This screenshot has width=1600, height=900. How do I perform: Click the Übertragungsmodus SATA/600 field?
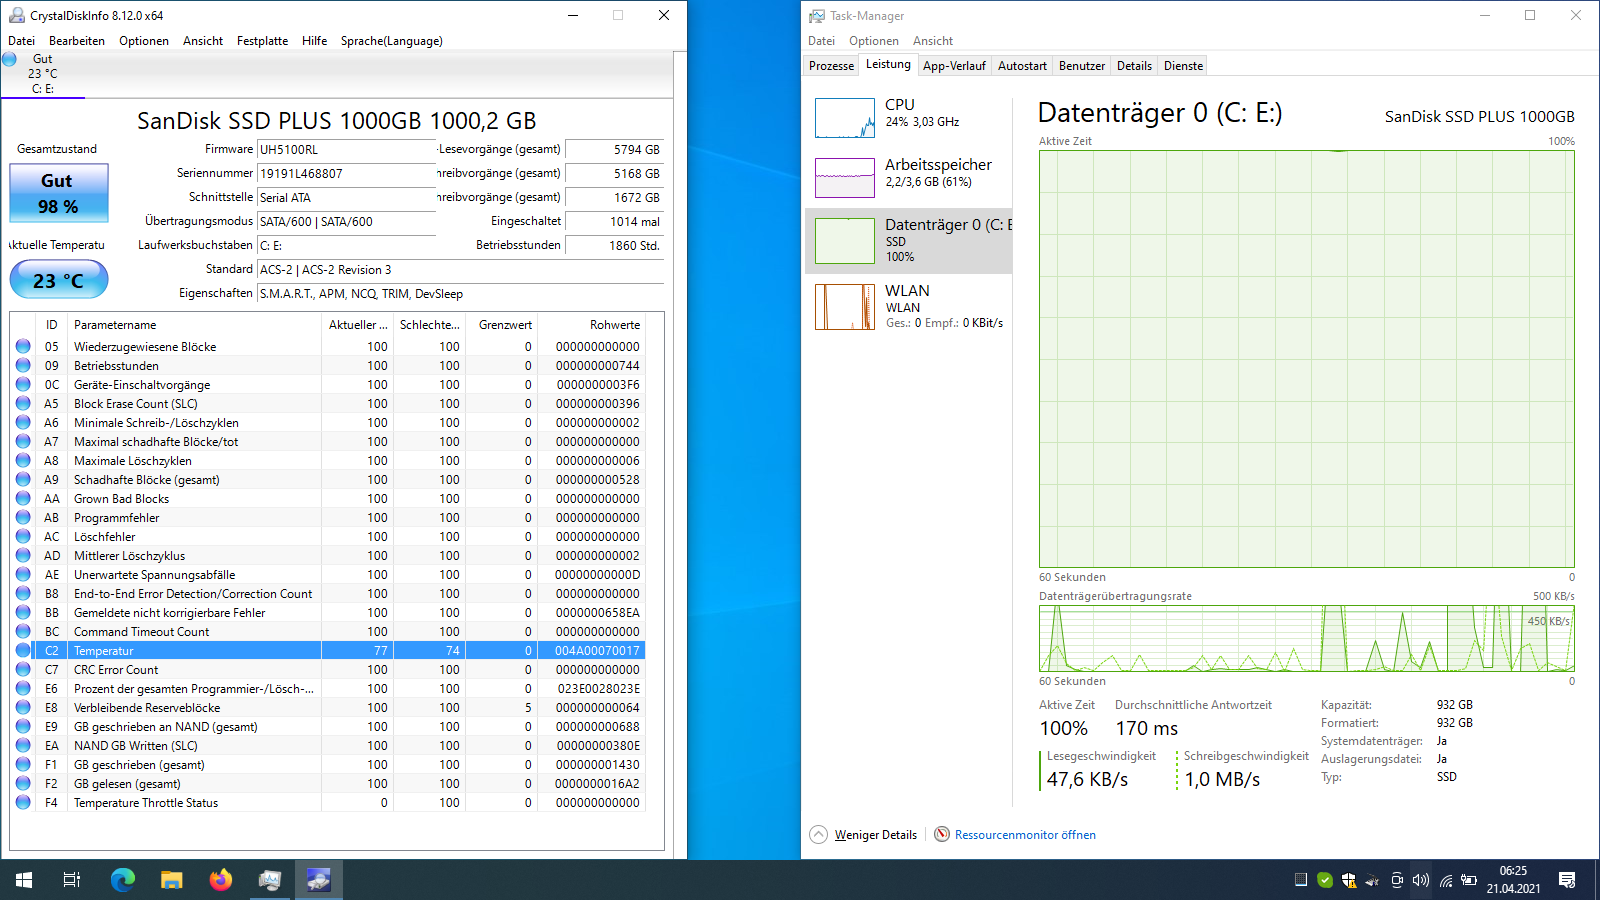(x=346, y=222)
